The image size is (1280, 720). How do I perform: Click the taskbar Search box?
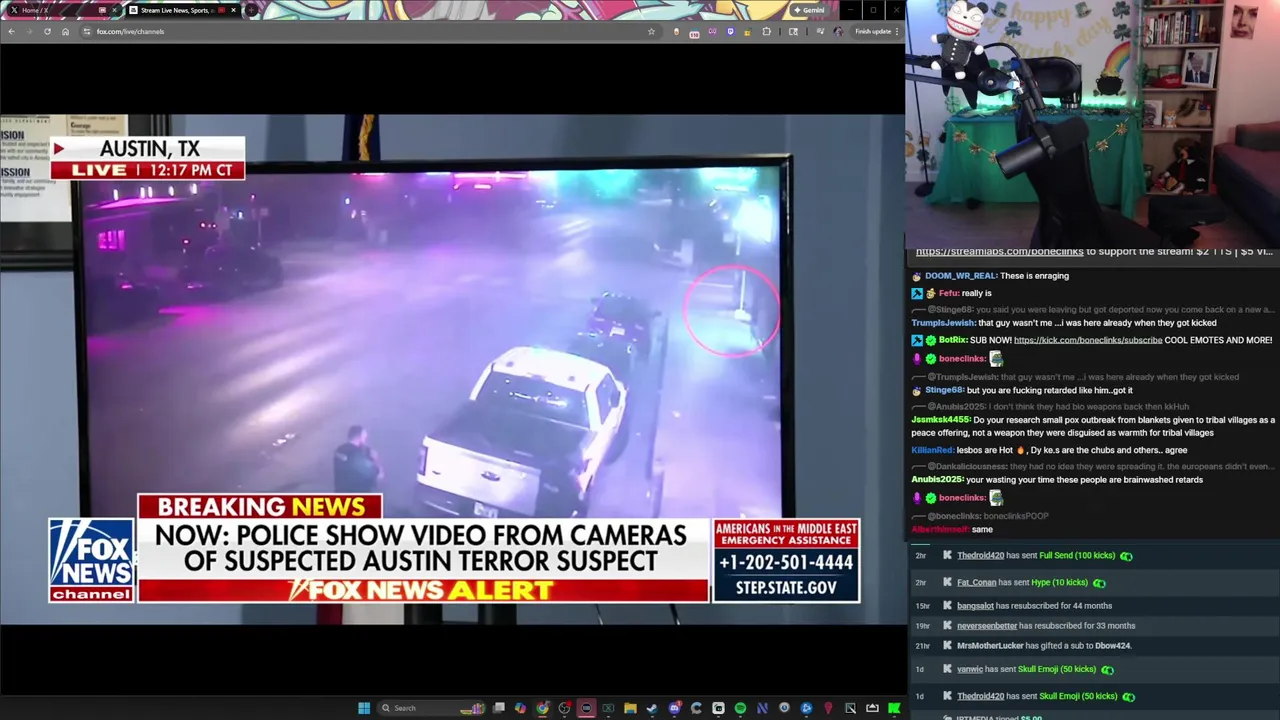(432, 708)
